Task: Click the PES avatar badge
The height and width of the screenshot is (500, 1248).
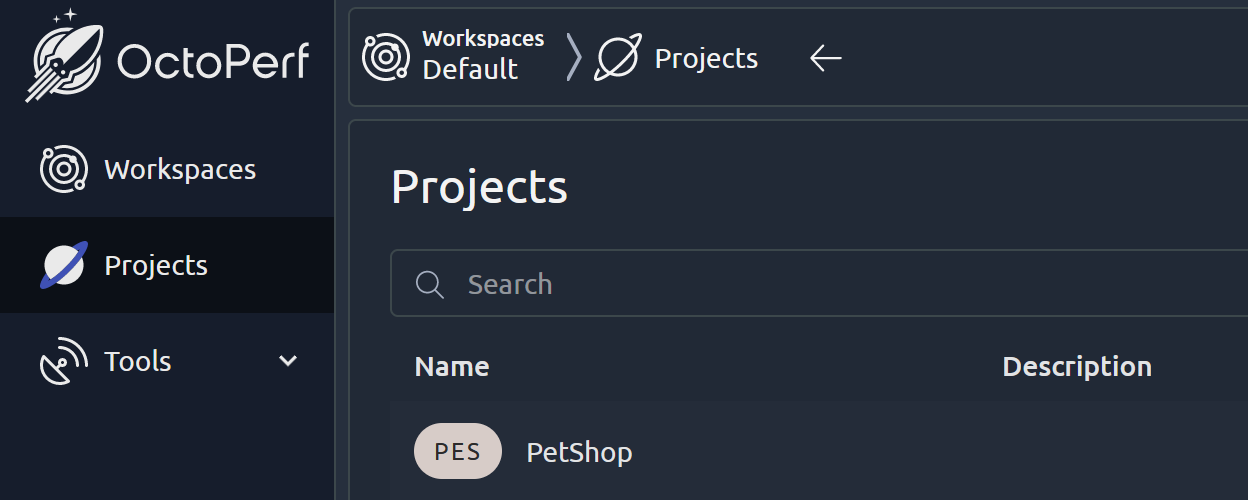Action: [x=457, y=452]
